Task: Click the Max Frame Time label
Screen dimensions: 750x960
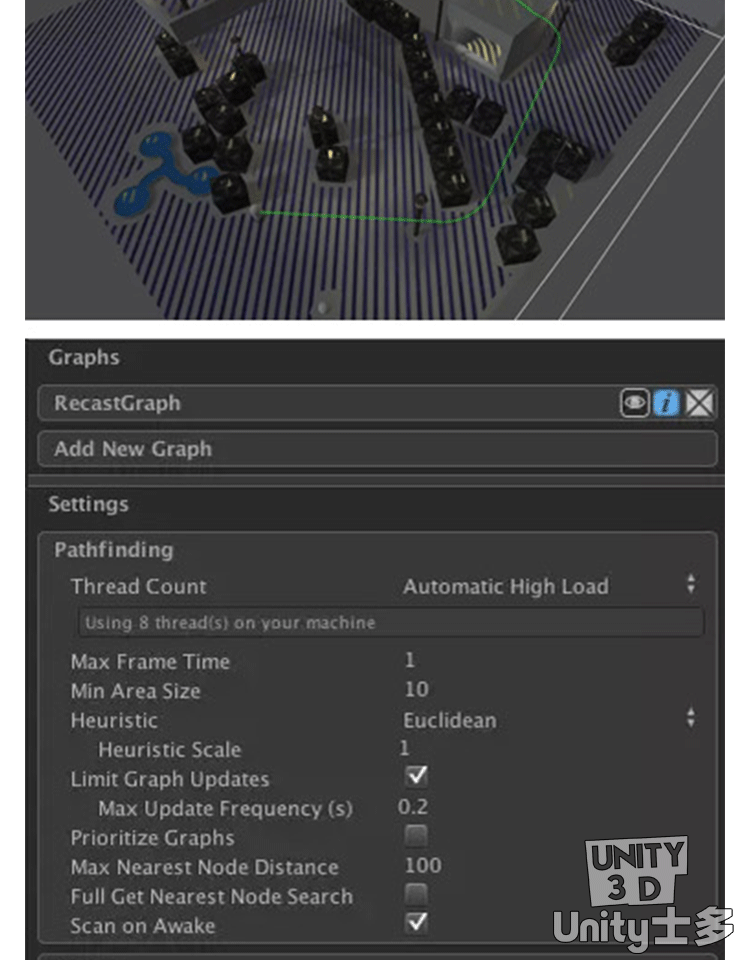Action: pyautogui.click(x=150, y=662)
